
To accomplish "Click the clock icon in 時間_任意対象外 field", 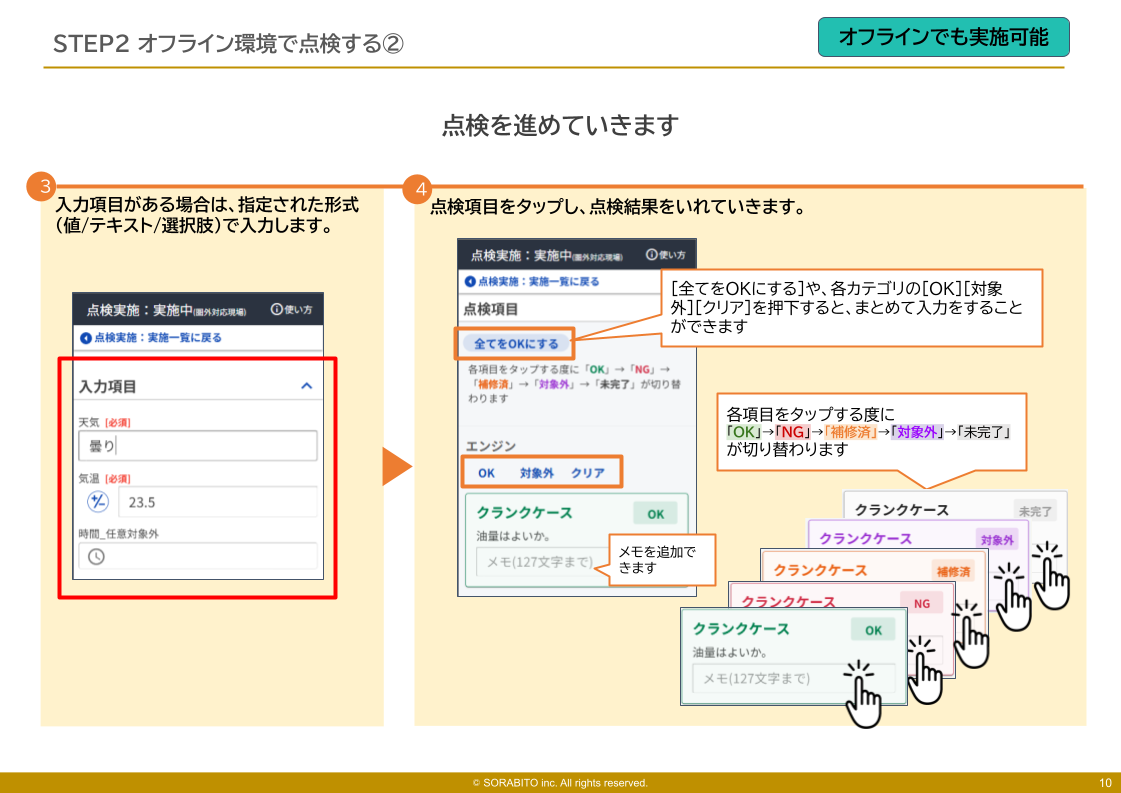I will coord(96,557).
